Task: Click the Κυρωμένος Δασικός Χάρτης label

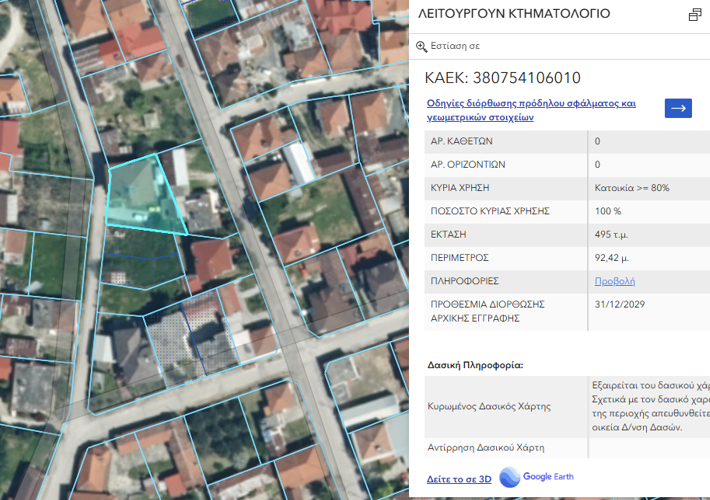Action: click(489, 406)
